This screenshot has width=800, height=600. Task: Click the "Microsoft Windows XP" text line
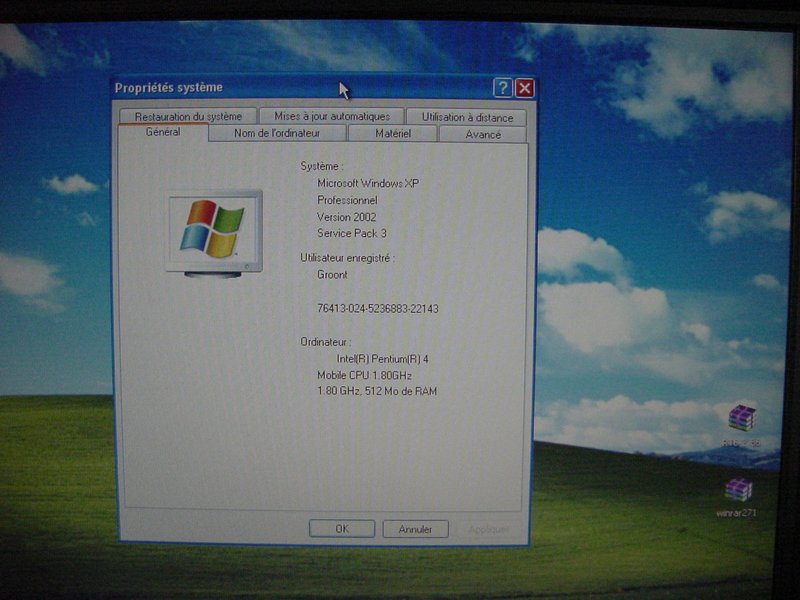(x=368, y=183)
